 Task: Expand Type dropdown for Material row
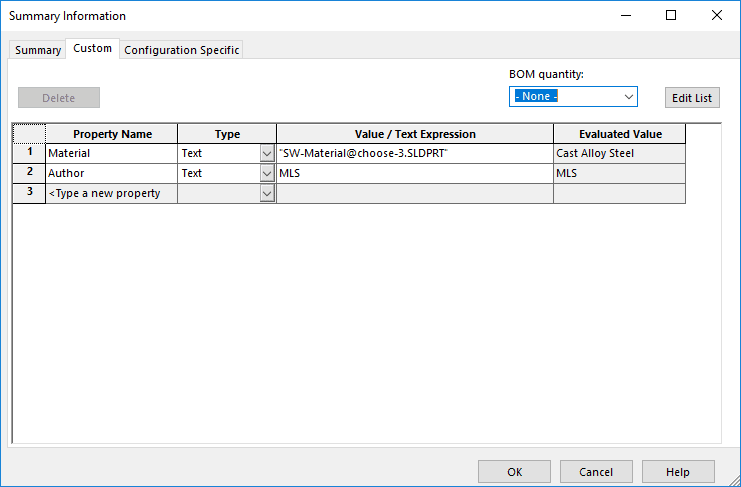(267, 154)
